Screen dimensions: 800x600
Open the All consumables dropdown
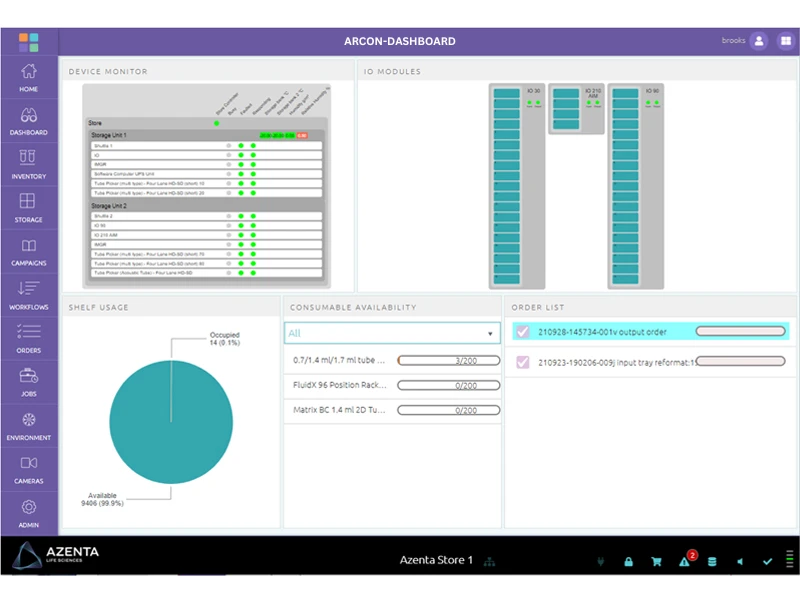tap(393, 331)
